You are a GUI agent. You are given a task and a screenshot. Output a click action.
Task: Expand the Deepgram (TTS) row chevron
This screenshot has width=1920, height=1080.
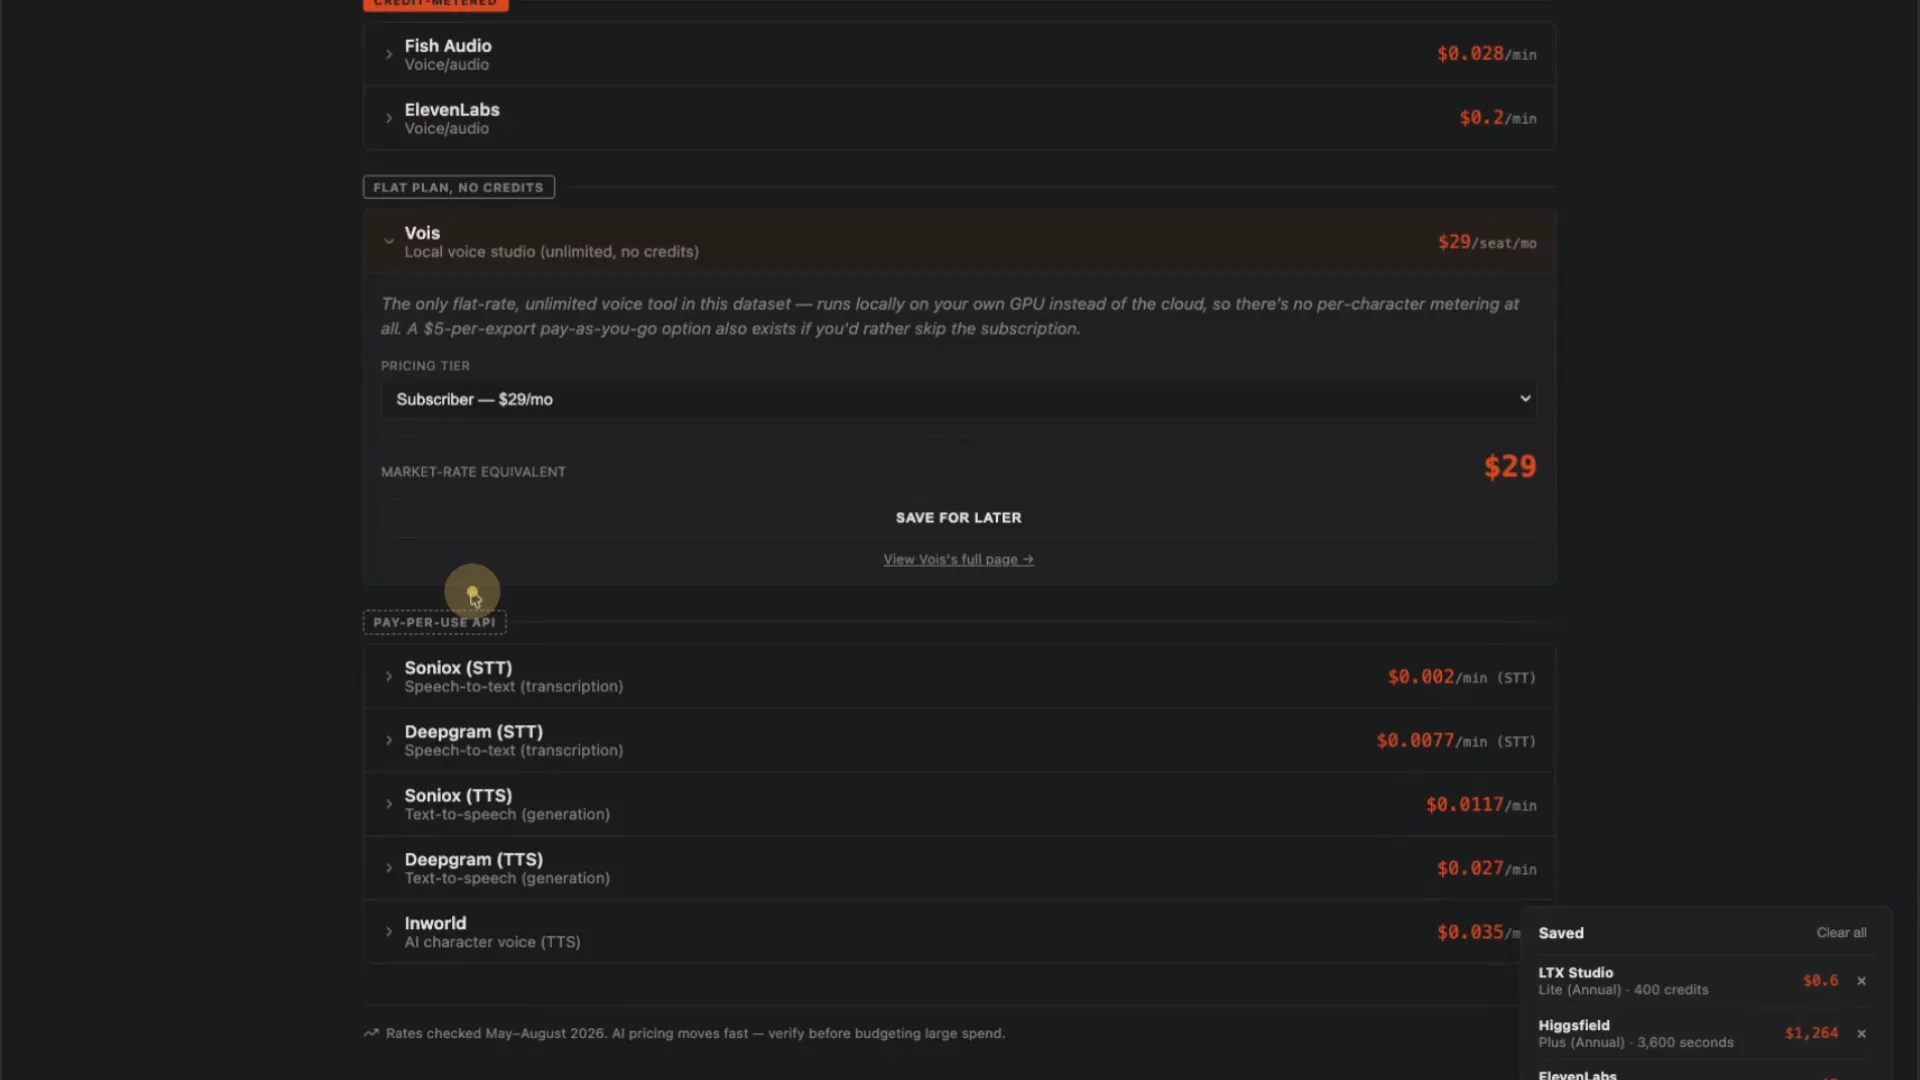(x=389, y=869)
